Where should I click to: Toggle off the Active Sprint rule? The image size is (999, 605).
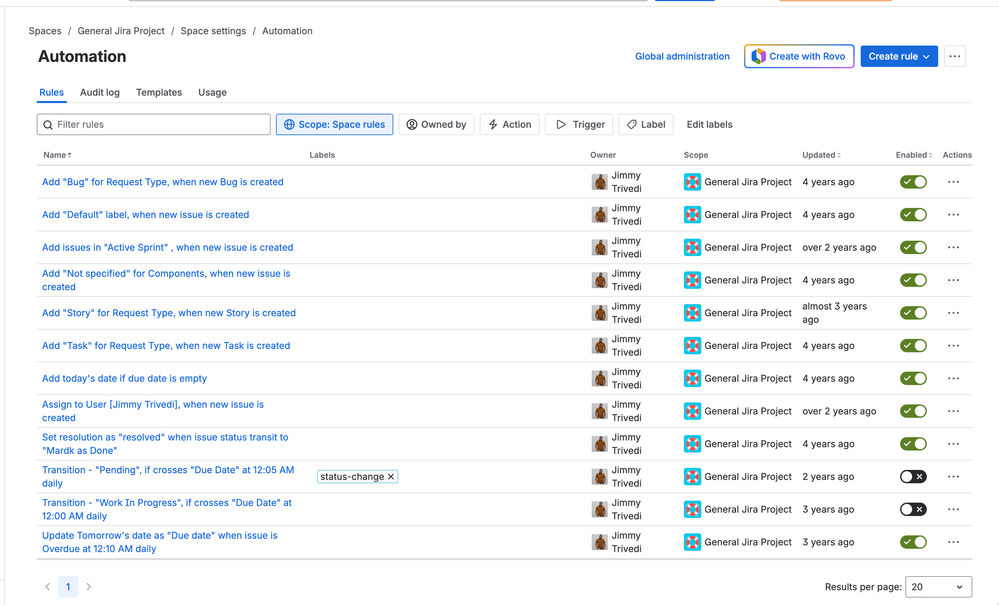[913, 247]
